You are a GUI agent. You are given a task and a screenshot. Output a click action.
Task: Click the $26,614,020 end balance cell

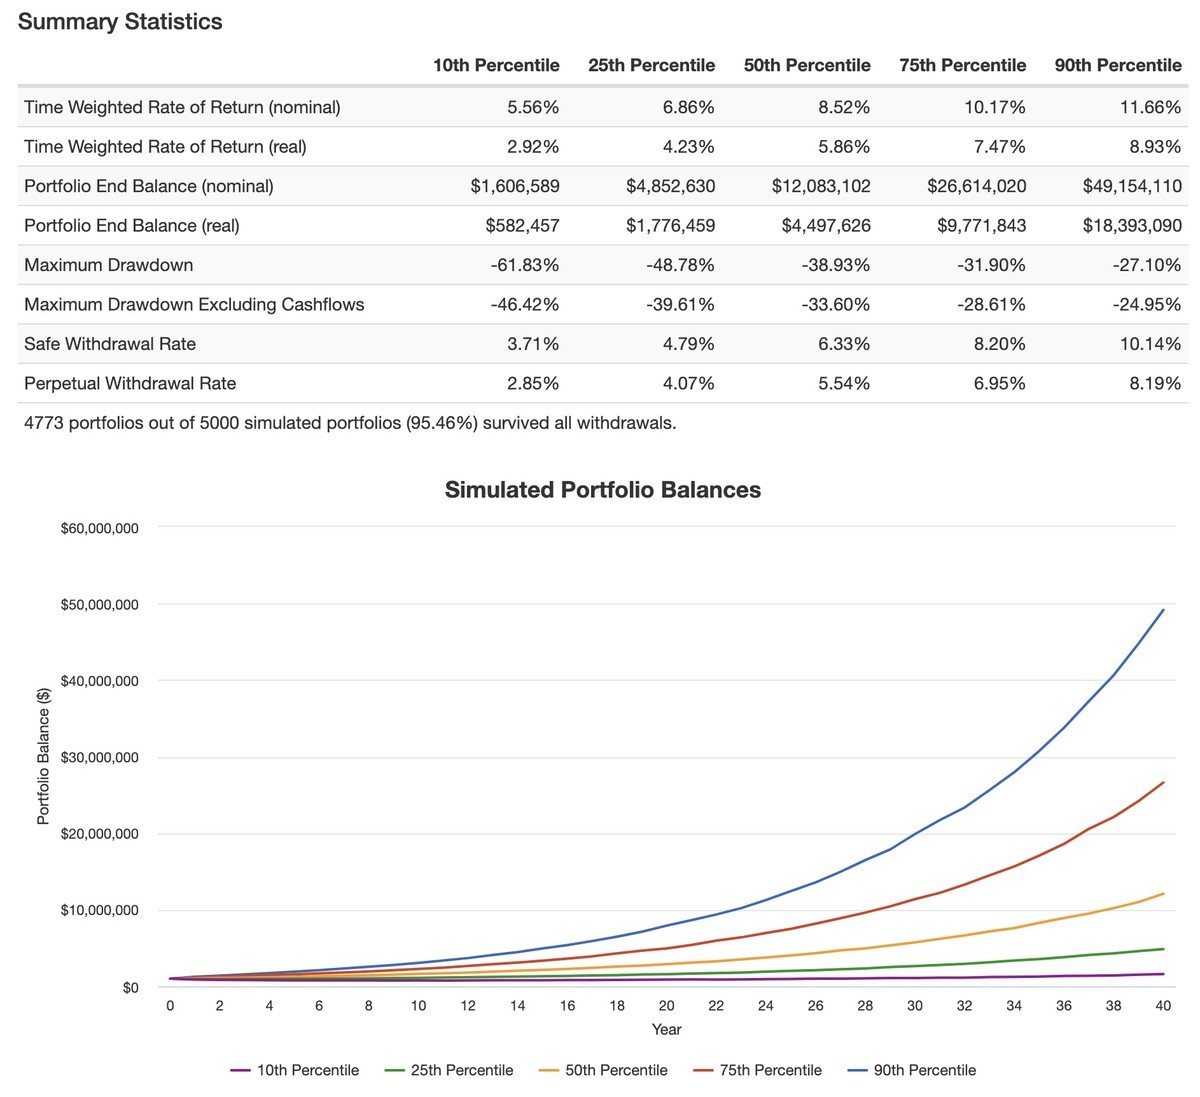point(977,186)
